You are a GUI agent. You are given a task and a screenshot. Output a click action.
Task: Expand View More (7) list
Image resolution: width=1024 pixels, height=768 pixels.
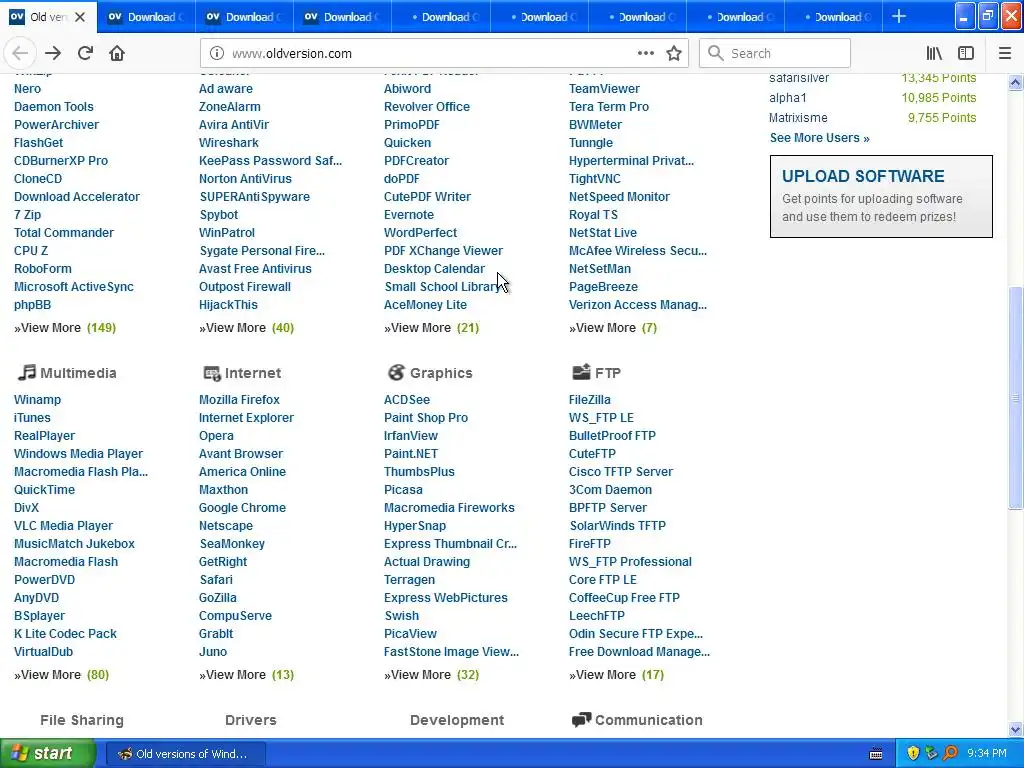(613, 328)
